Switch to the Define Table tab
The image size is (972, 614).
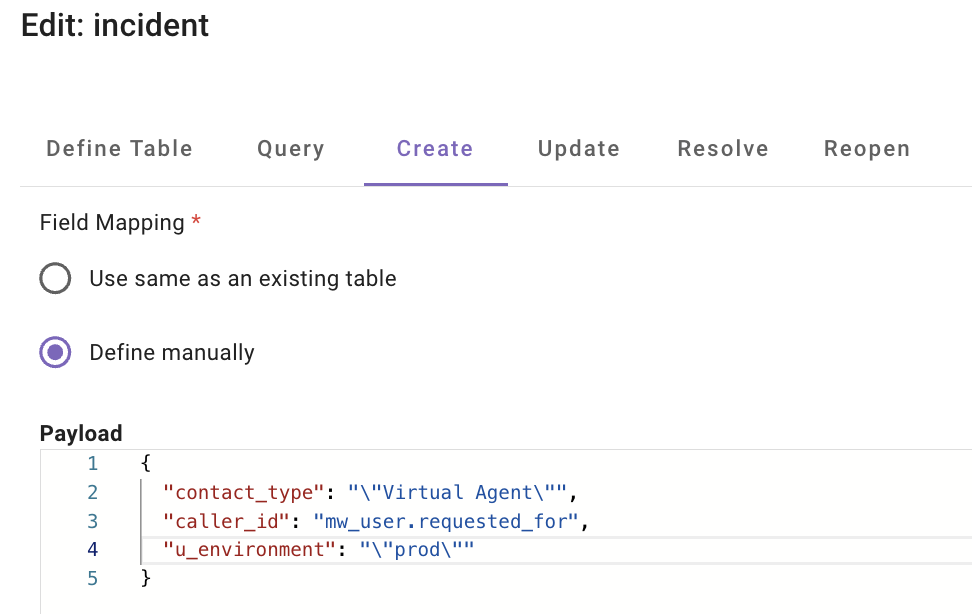click(119, 149)
